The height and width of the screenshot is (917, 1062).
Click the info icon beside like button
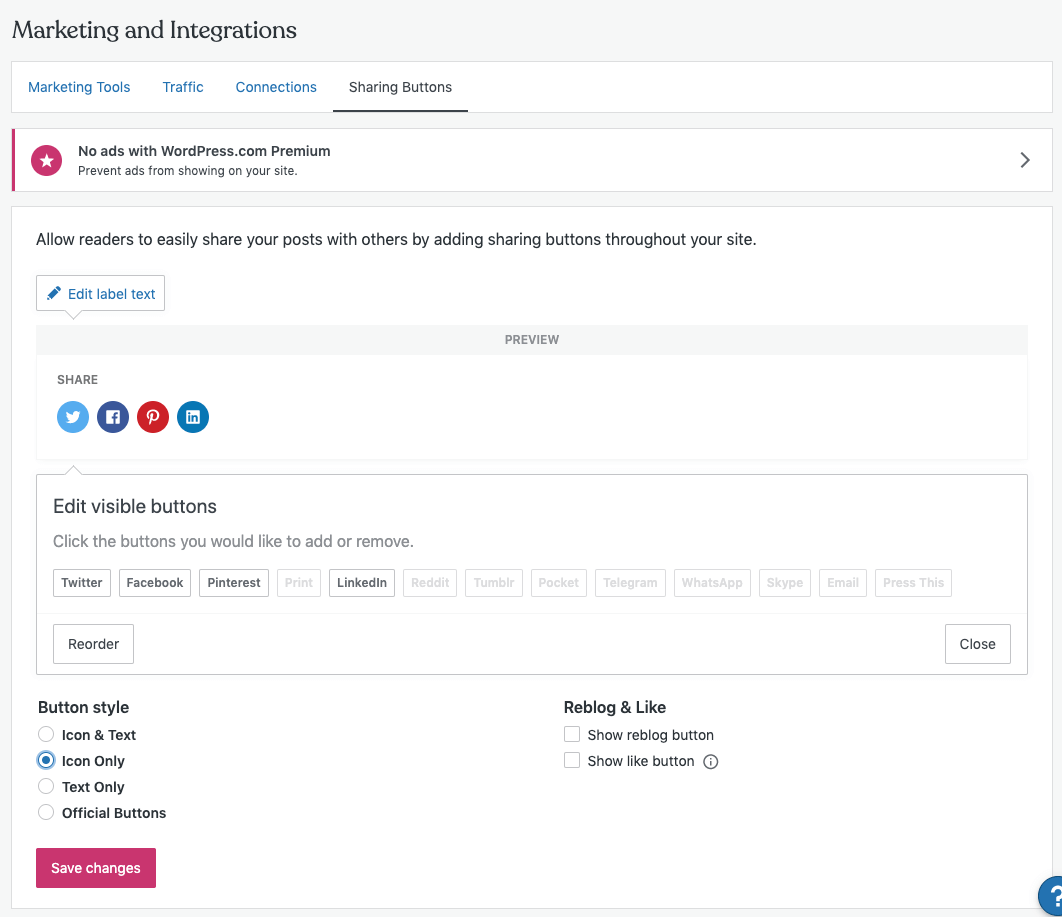[x=711, y=762]
